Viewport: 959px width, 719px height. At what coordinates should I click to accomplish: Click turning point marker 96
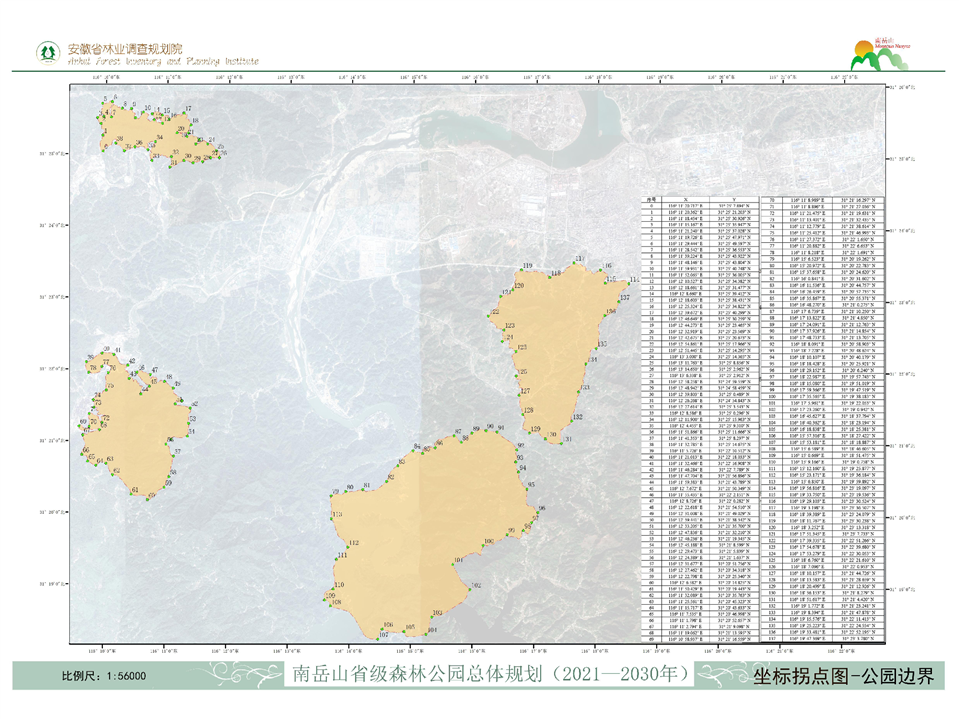pyautogui.click(x=539, y=513)
